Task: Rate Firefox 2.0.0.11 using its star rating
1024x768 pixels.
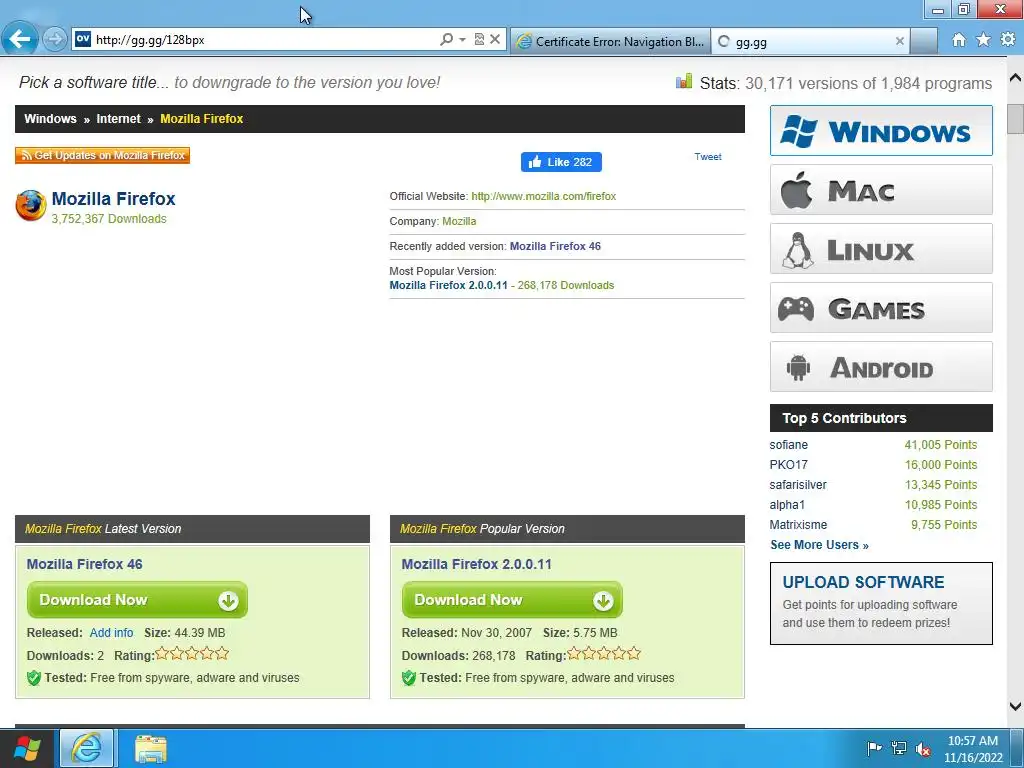Action: coord(604,654)
